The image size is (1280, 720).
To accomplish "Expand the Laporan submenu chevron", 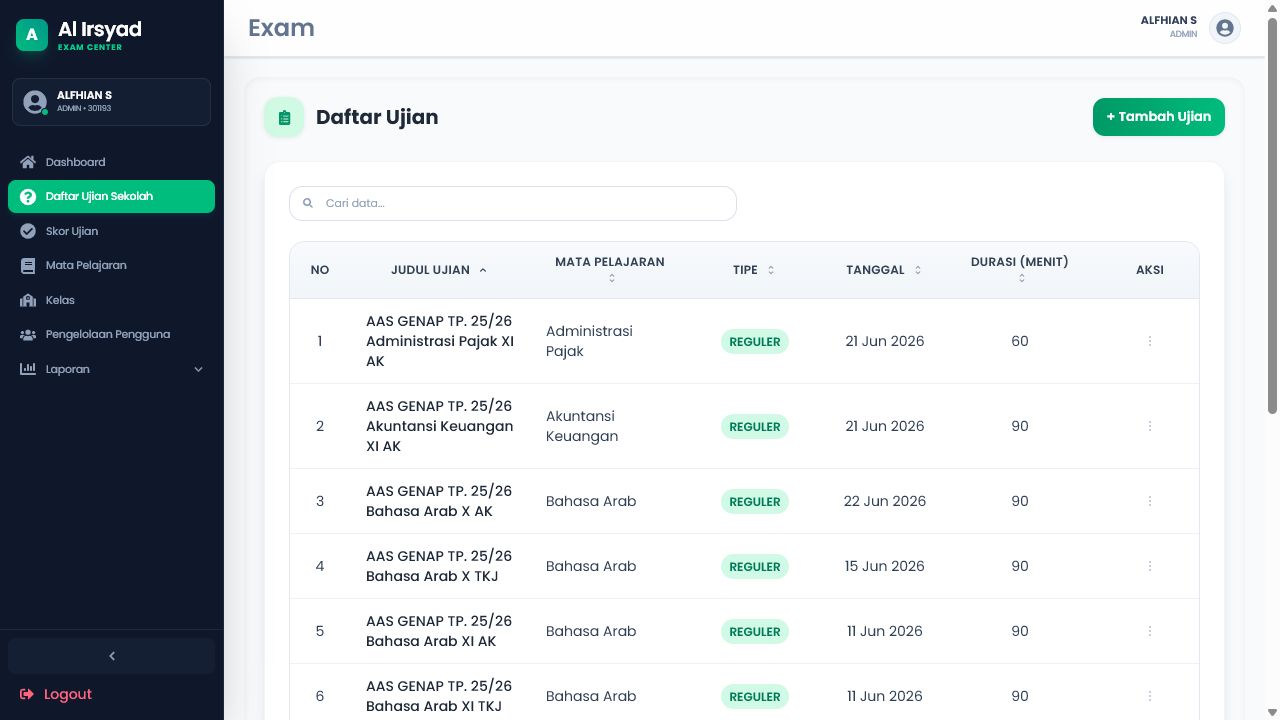I will pyautogui.click(x=198, y=369).
